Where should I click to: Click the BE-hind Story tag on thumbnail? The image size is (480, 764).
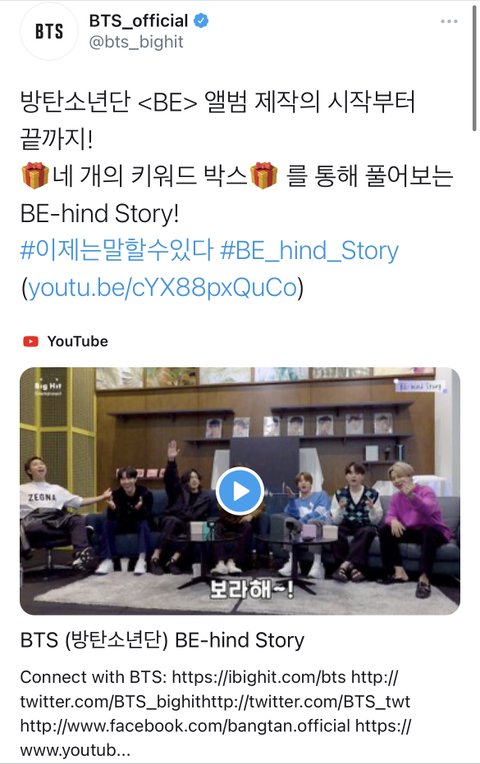[x=419, y=386]
